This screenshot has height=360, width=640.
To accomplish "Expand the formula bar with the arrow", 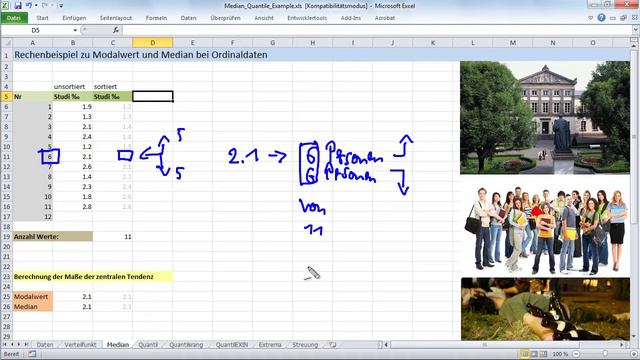I will point(636,30).
